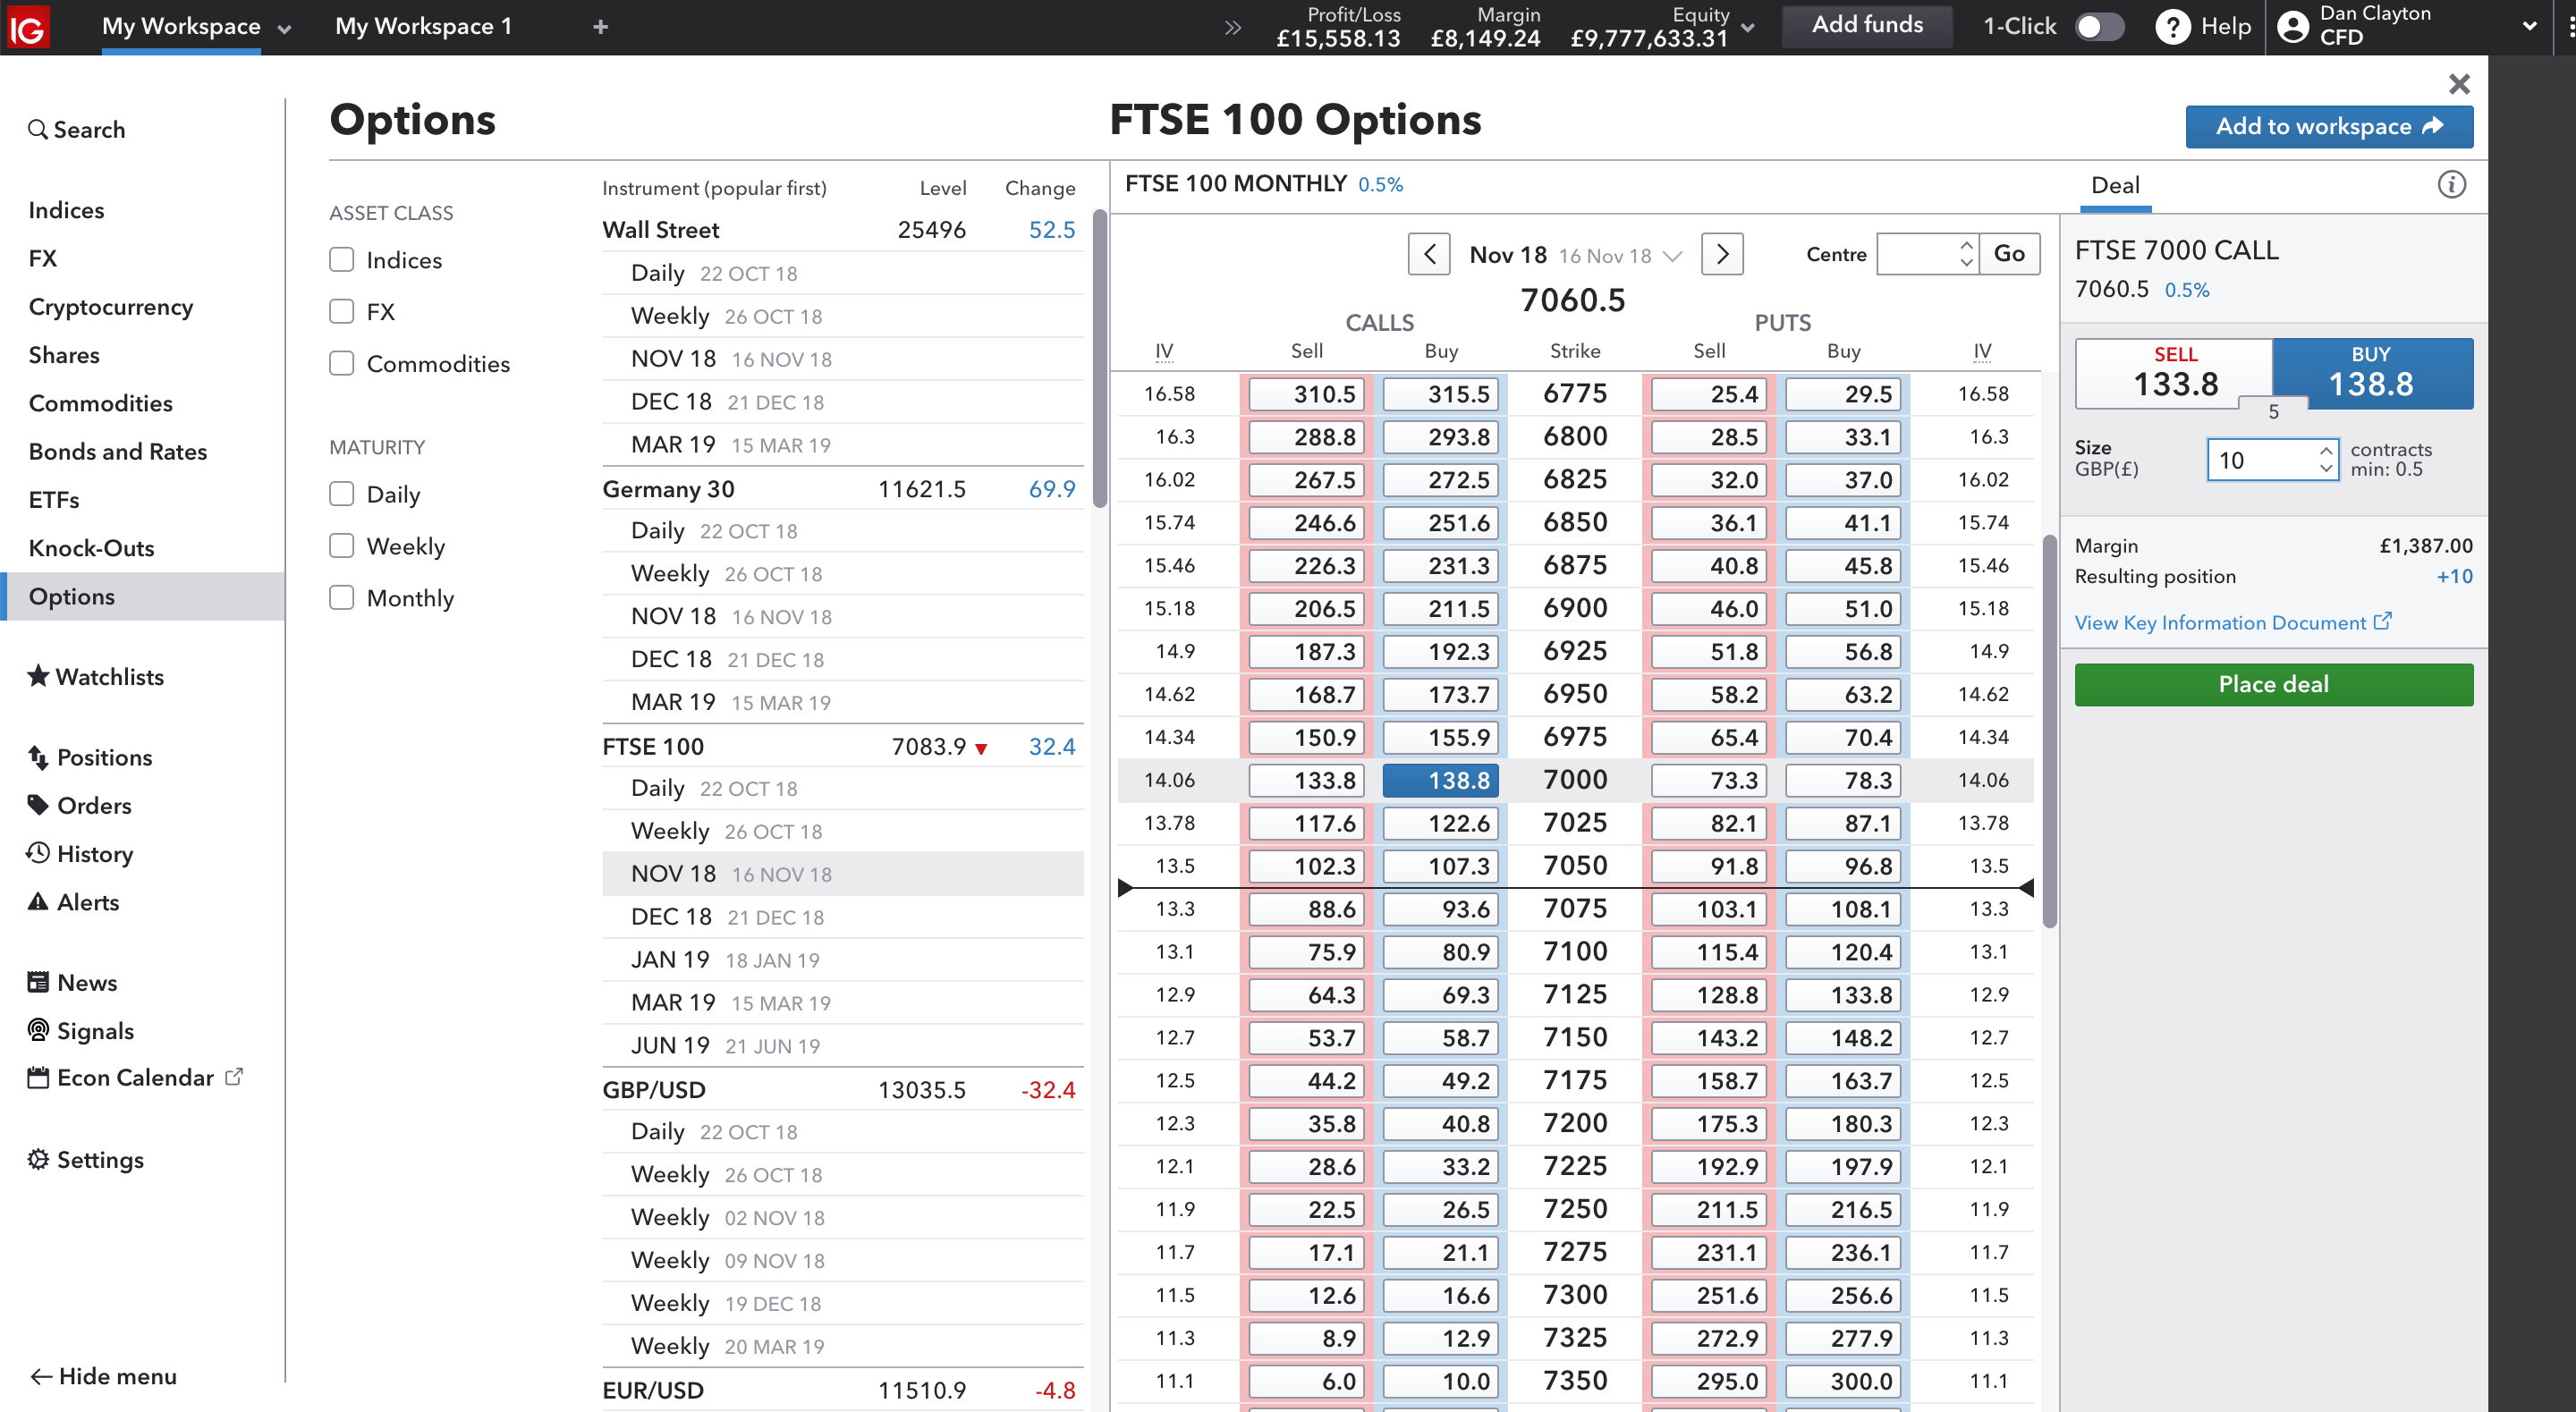Select the BUY 138.8 deal direction
Screen dimensions: 2576x1412
click(2372, 373)
